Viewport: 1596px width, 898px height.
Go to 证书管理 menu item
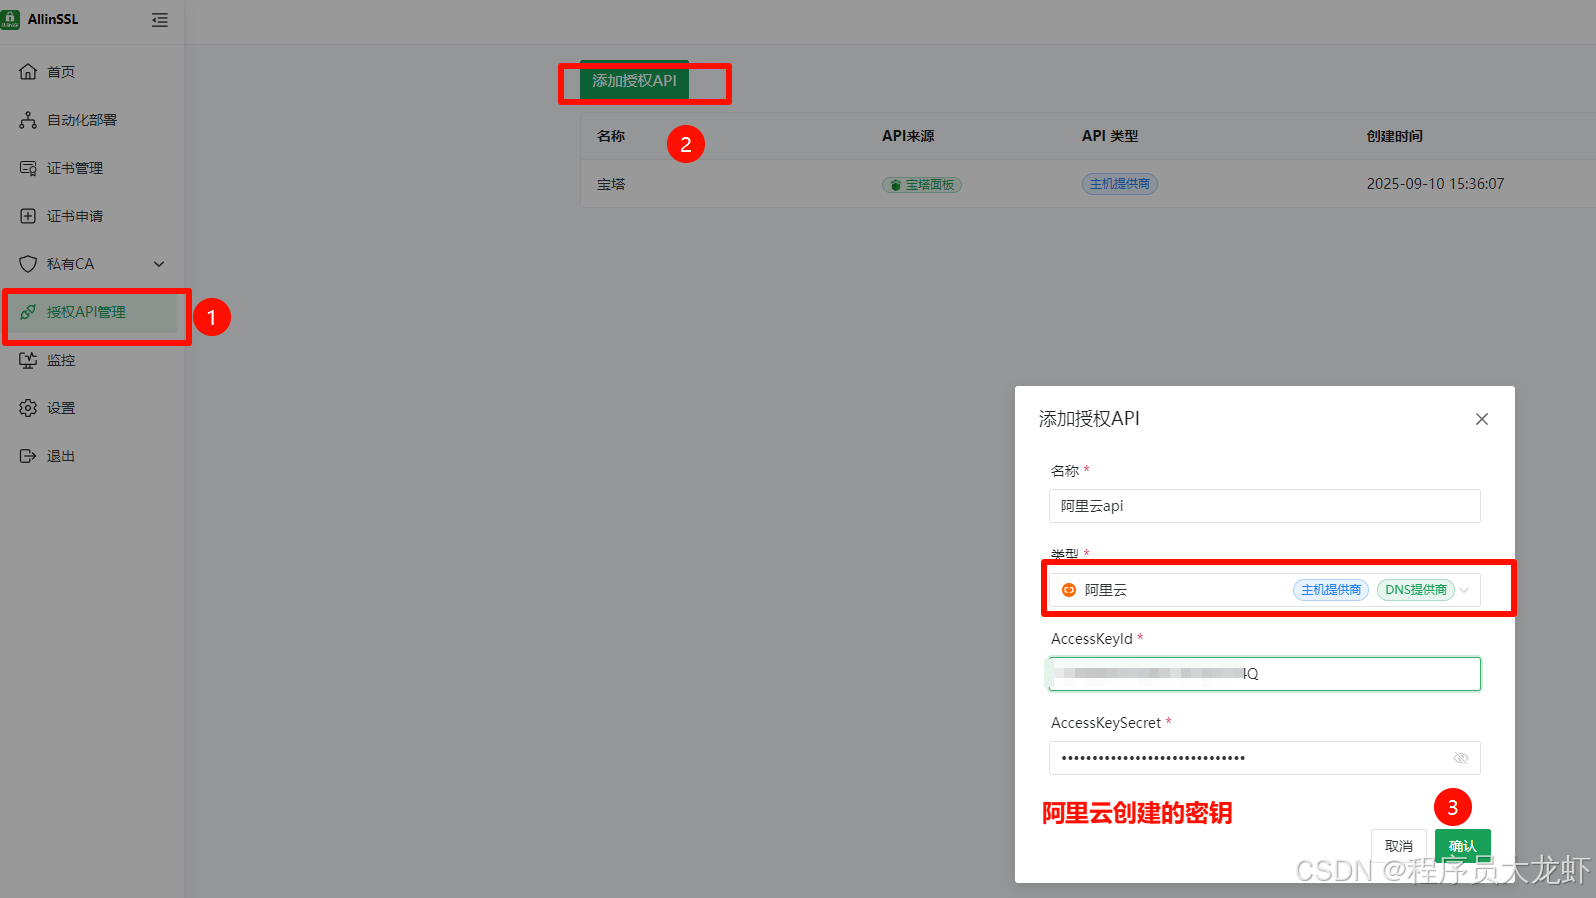[x=92, y=168]
